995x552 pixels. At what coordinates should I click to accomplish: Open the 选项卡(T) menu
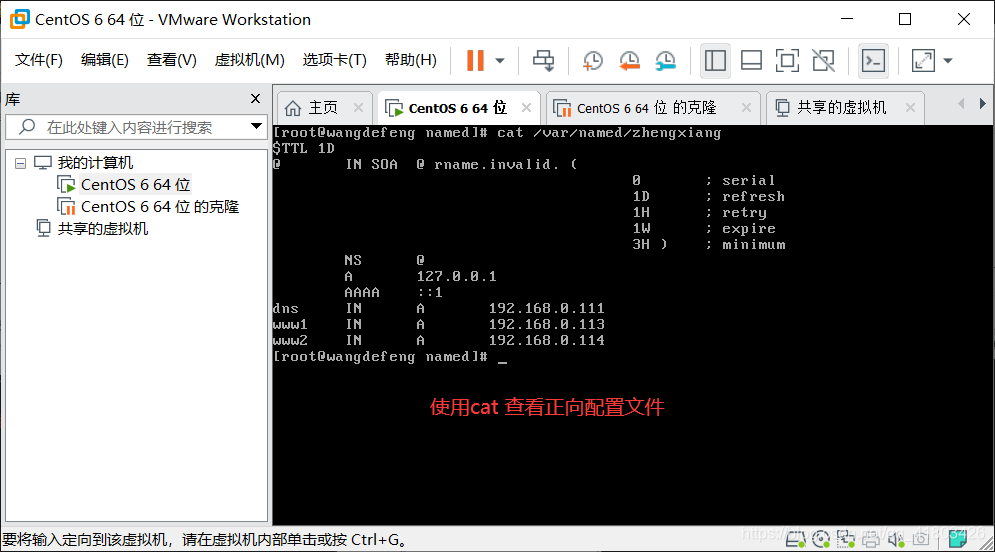coord(334,60)
